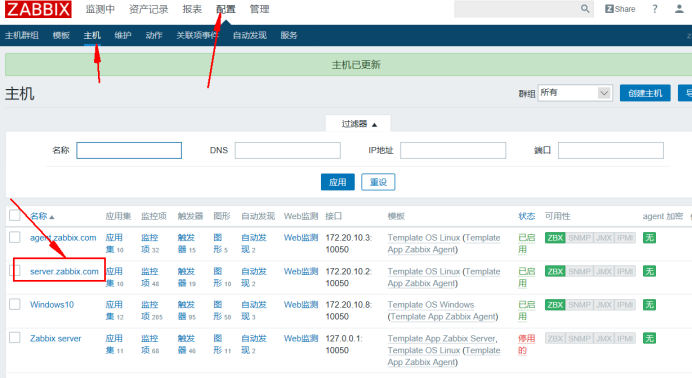Open the 监测中 top menu

coord(100,9)
